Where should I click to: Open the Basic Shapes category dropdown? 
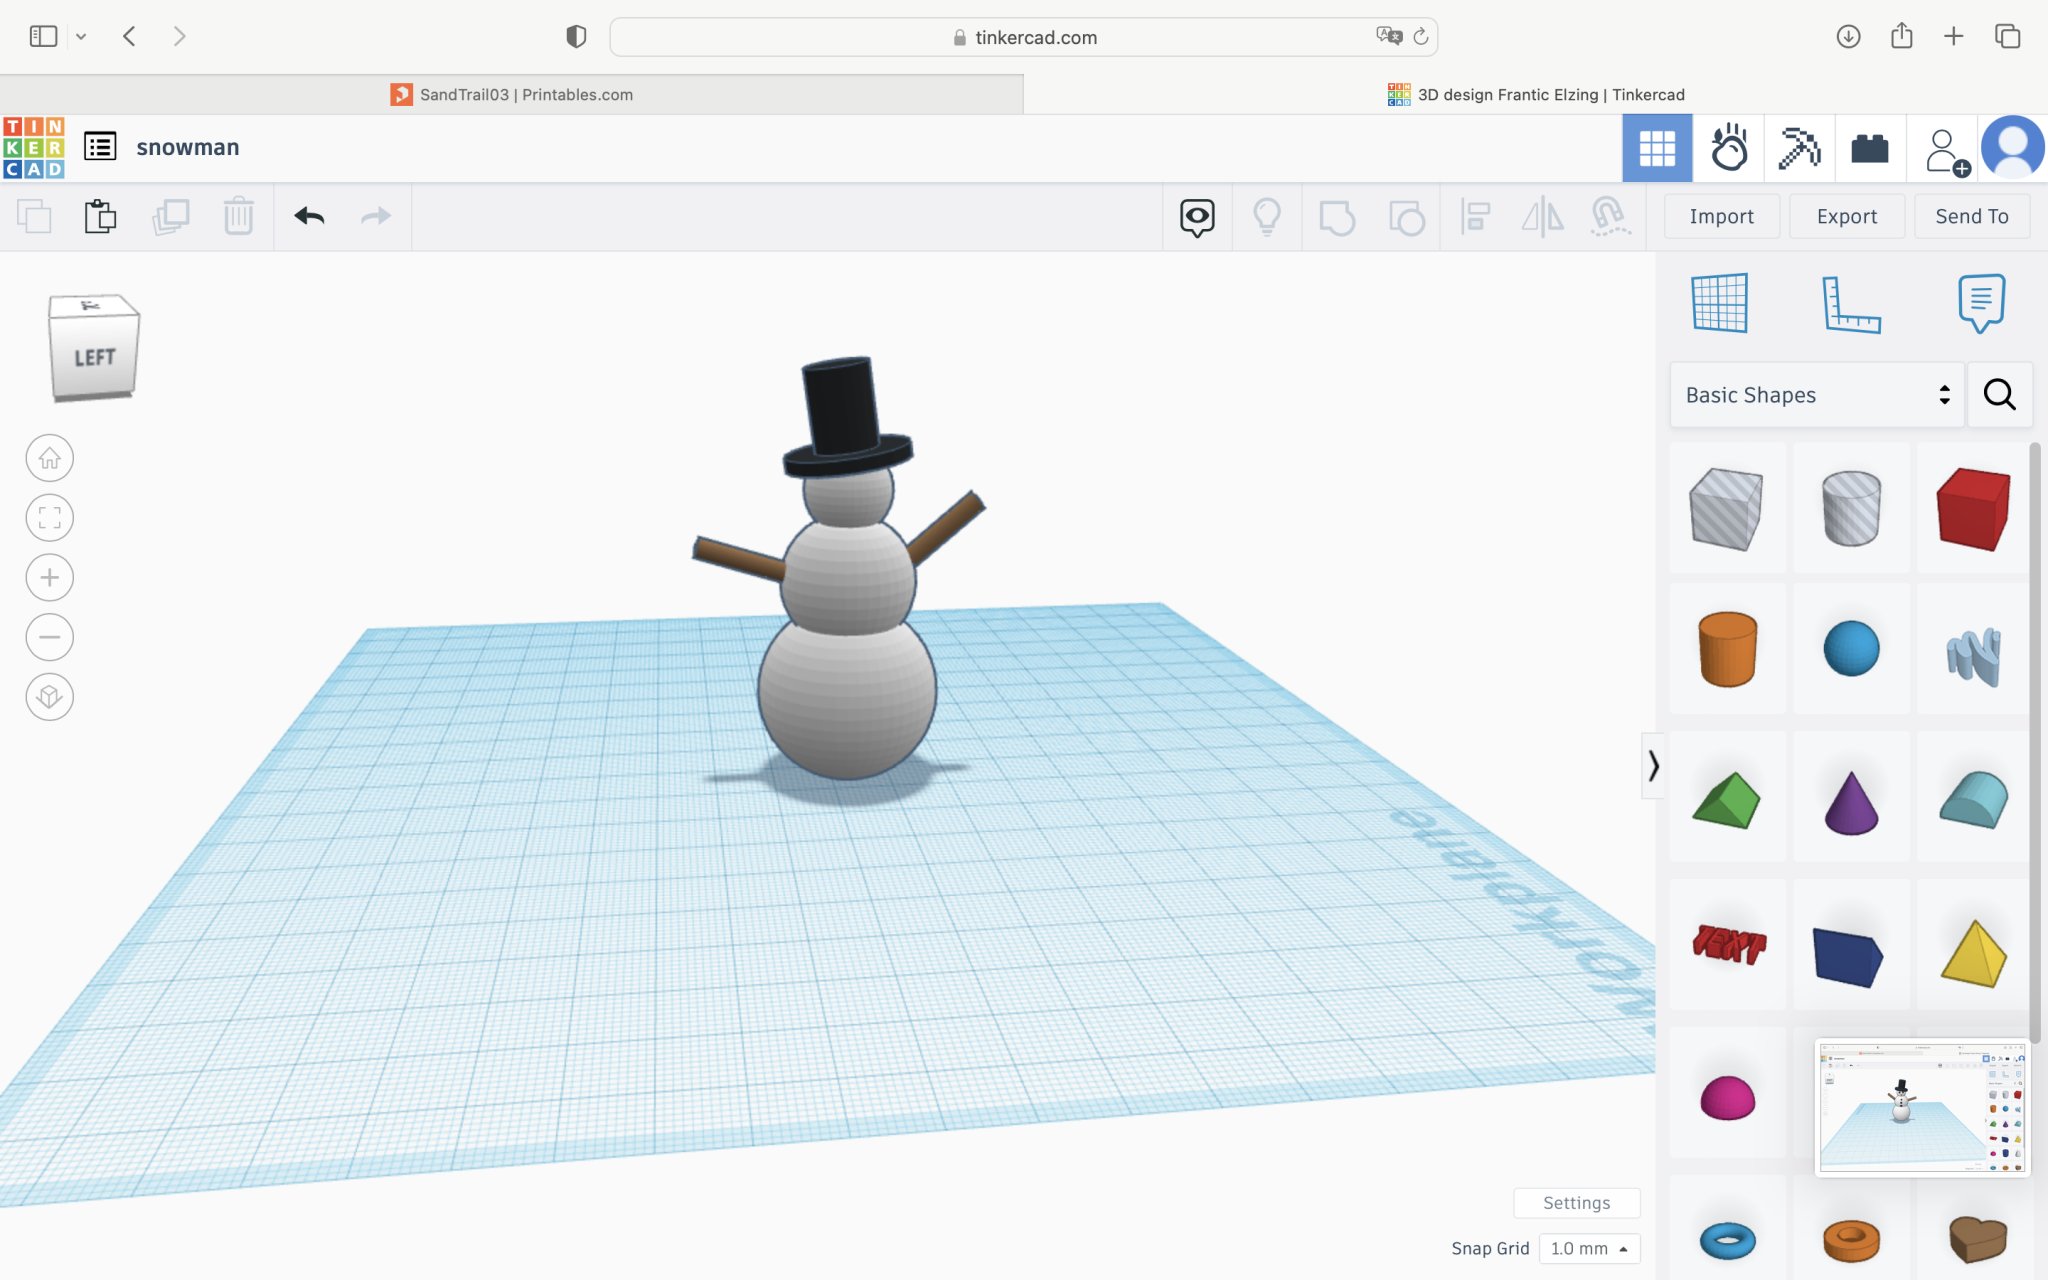coord(1815,395)
